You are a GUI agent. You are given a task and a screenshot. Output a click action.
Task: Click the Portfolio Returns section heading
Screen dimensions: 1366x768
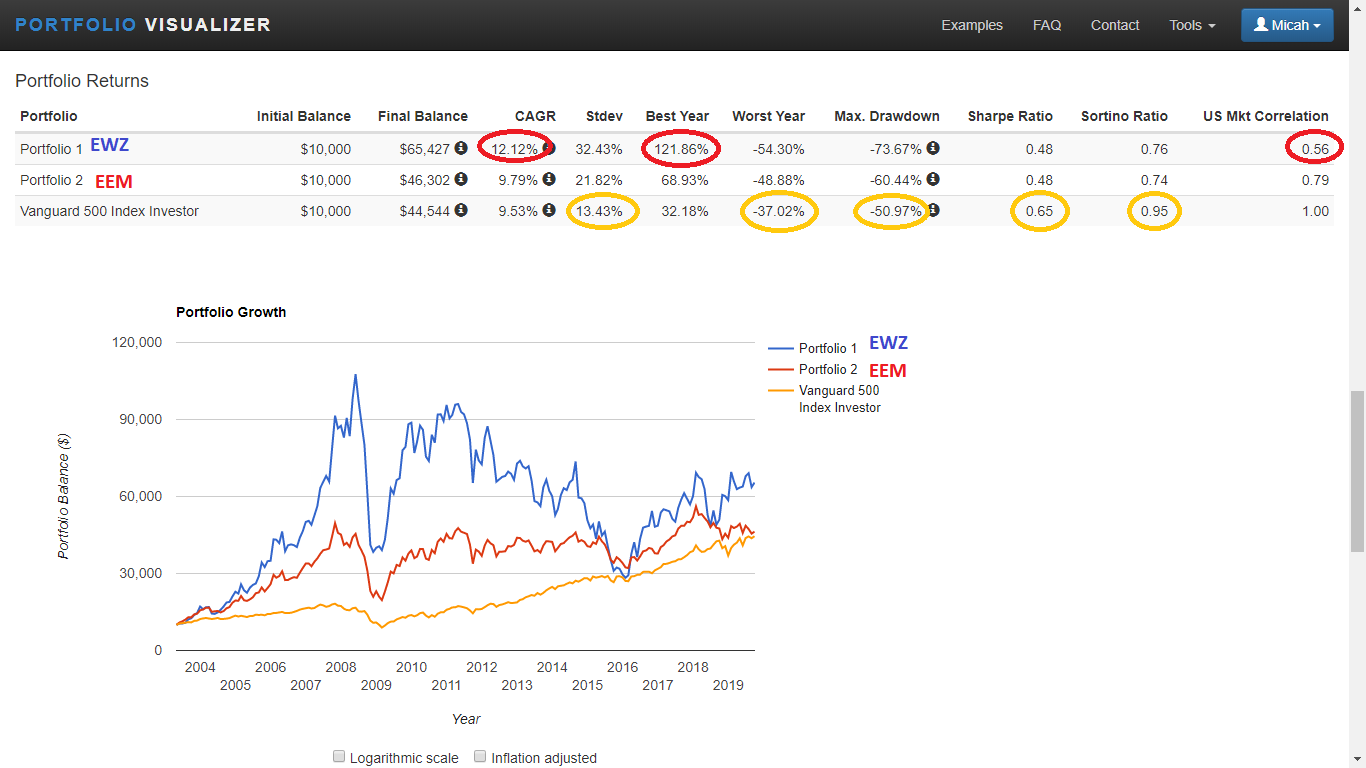(82, 81)
